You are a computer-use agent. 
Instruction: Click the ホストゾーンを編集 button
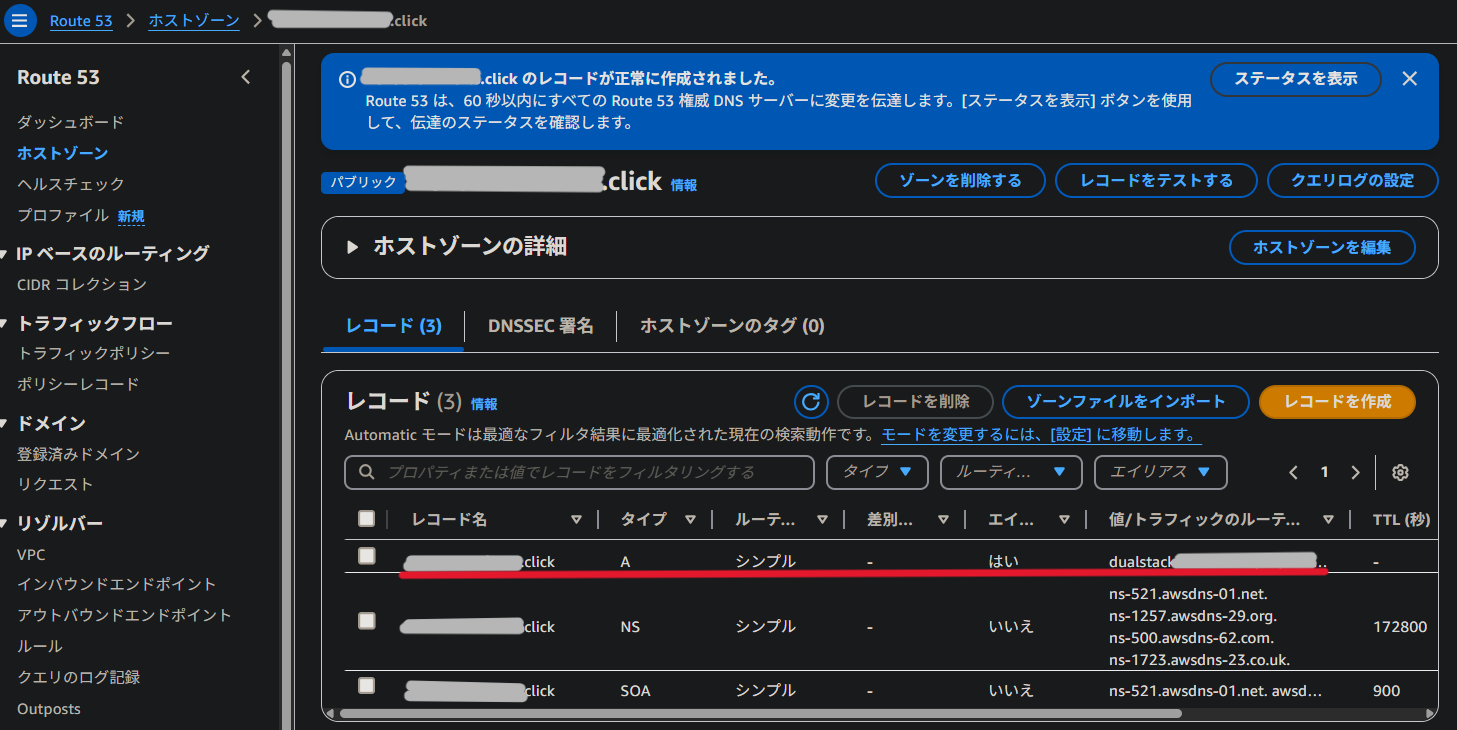click(1322, 247)
